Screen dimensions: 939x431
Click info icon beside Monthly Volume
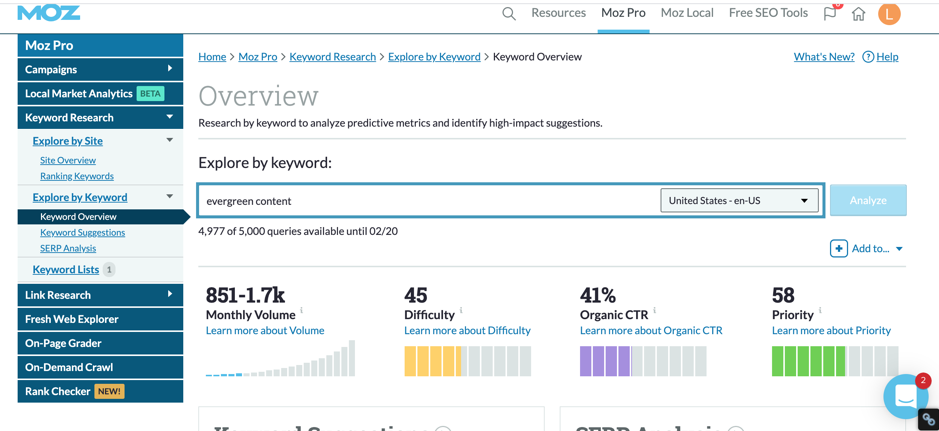tap(302, 310)
